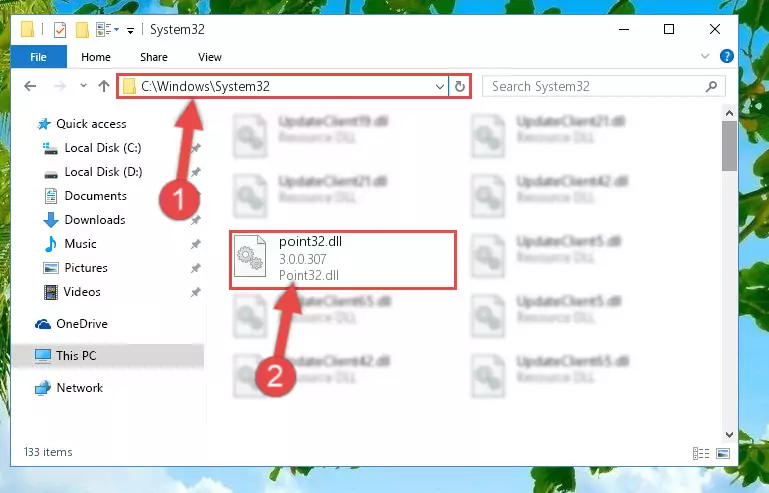Image resolution: width=769 pixels, height=493 pixels.
Task: Click the search magnifier icon
Action: click(x=711, y=87)
